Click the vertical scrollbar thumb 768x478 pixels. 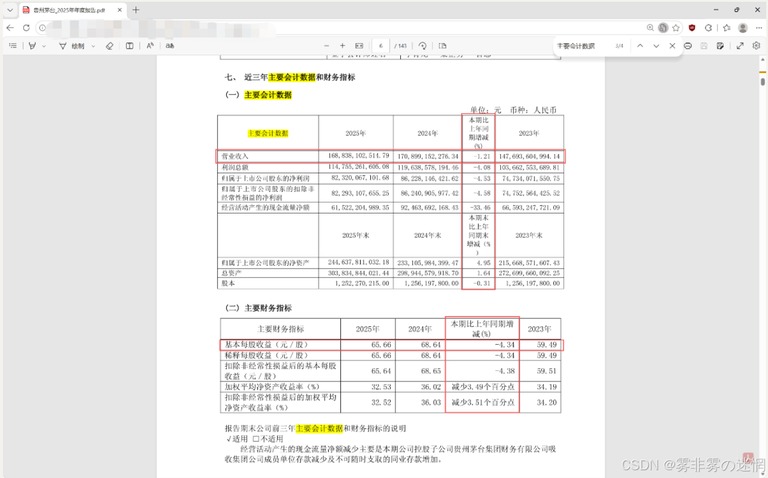tap(763, 81)
